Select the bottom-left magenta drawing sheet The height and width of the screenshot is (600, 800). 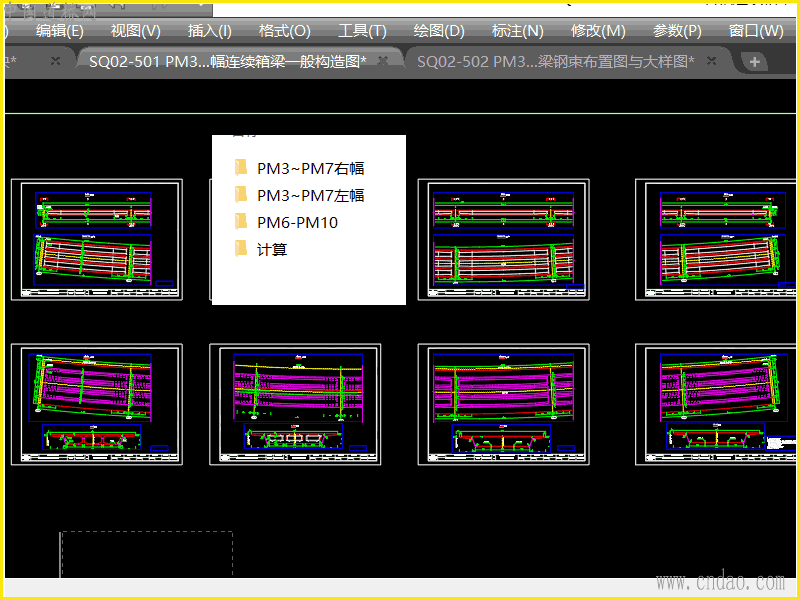tap(97, 404)
